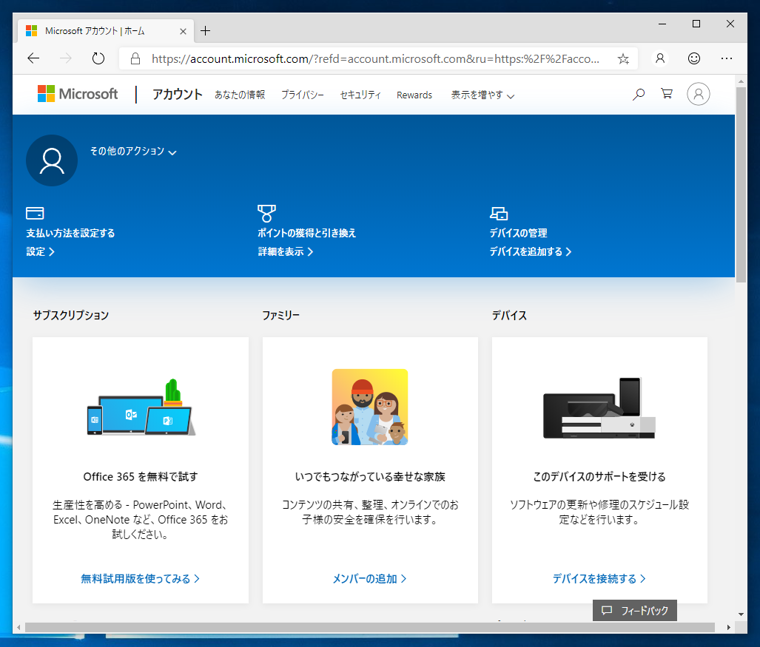Screen dimensions: 760x647
Task: Click the payment card icon
Action: [x=35, y=213]
